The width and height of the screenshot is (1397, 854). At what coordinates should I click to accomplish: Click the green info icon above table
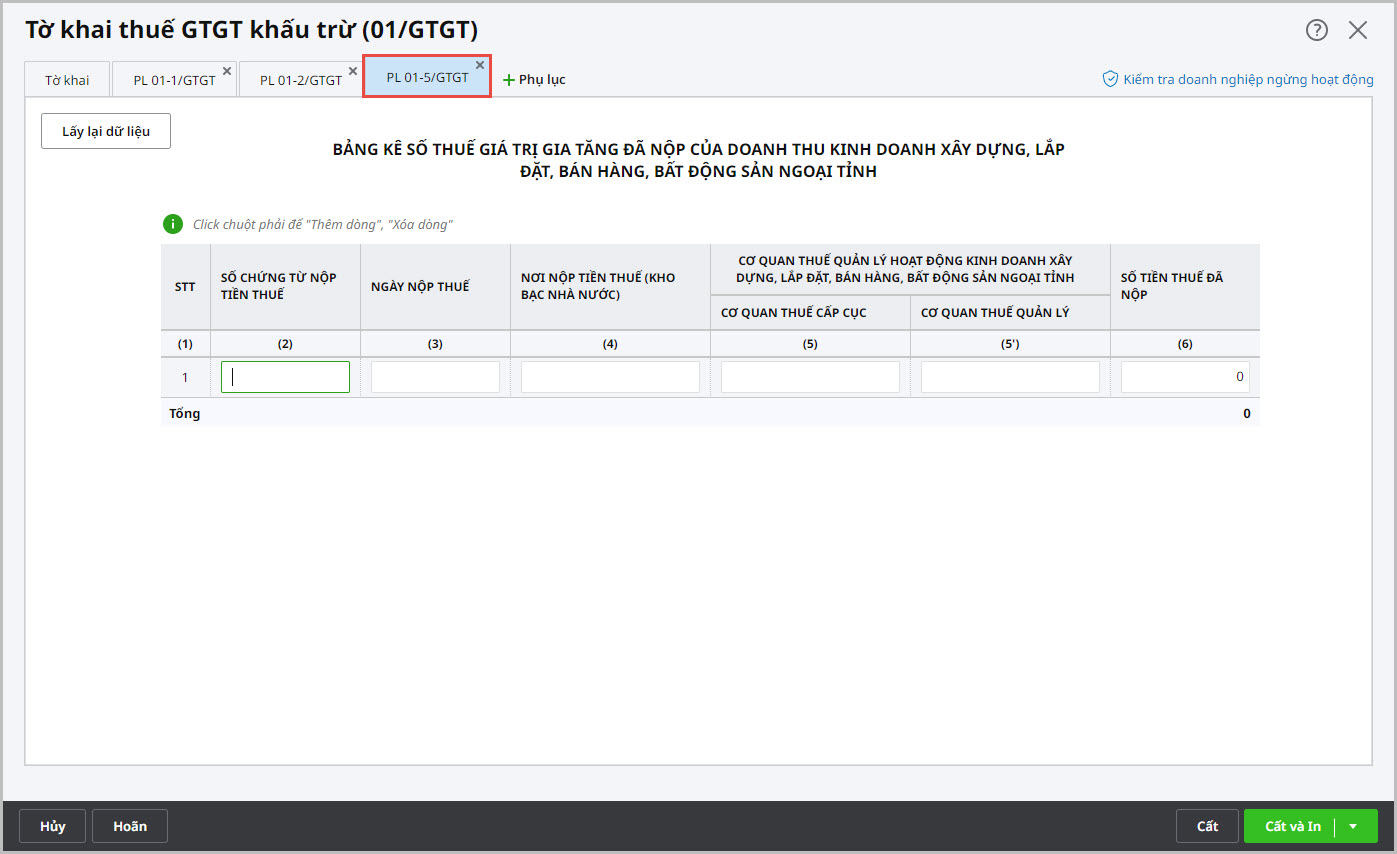173,224
